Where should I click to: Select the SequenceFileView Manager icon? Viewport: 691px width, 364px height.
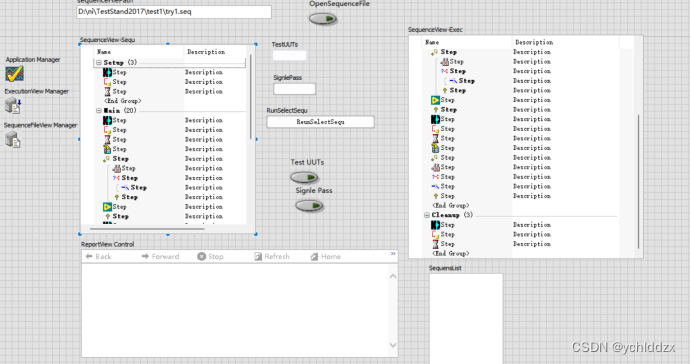click(13, 140)
